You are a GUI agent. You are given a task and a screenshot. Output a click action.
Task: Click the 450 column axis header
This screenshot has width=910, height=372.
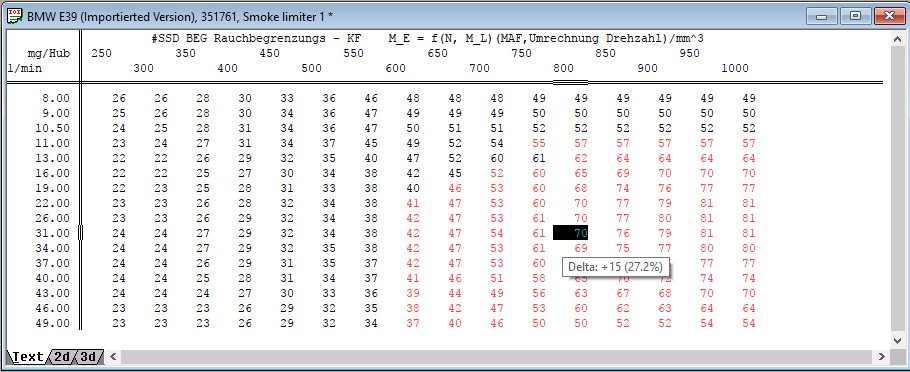pyautogui.click(x=269, y=53)
